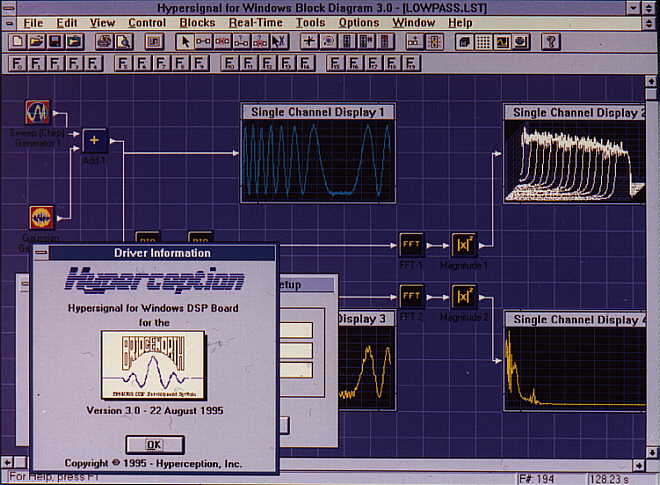Image resolution: width=660 pixels, height=485 pixels.
Task: Open the Window menu
Action: [x=414, y=23]
